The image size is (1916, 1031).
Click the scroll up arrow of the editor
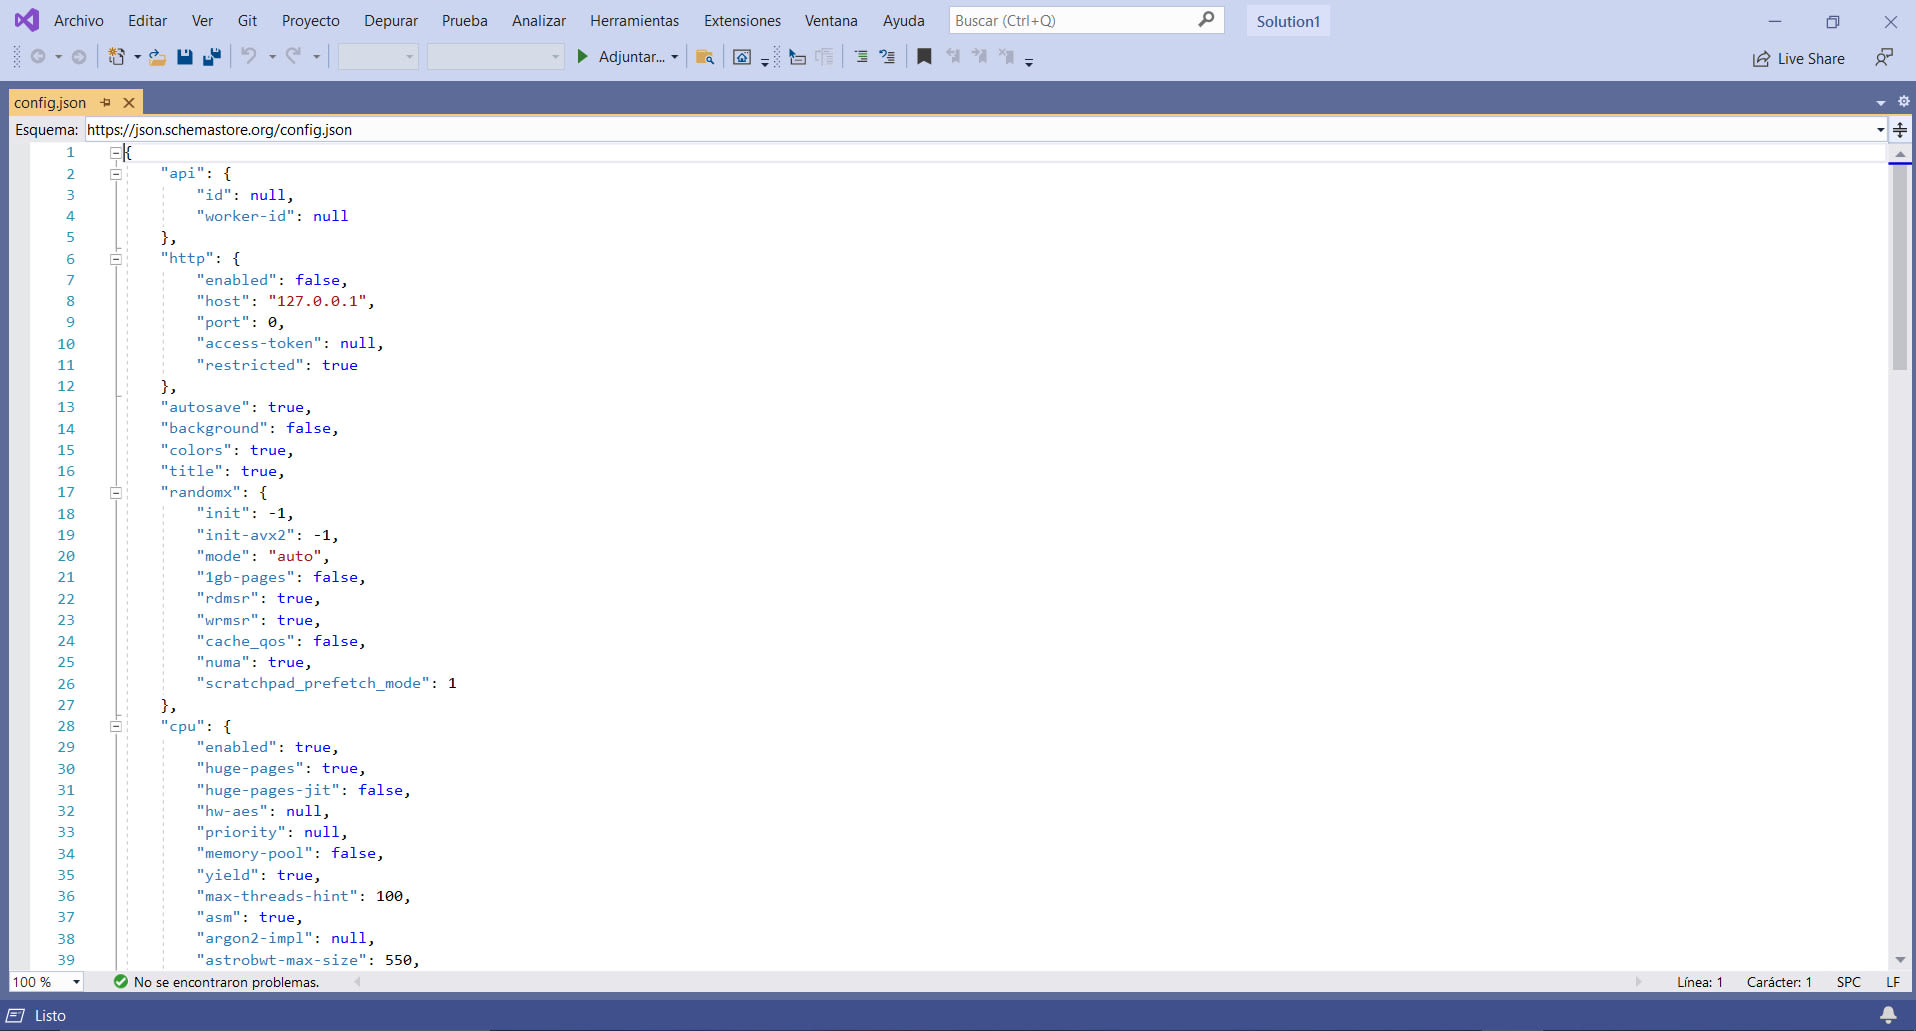1900,154
